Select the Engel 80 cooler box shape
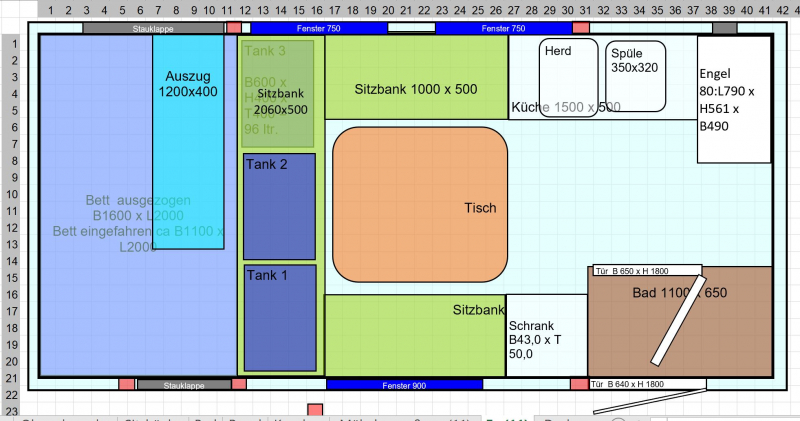This screenshot has width=800, height=421. [x=734, y=99]
